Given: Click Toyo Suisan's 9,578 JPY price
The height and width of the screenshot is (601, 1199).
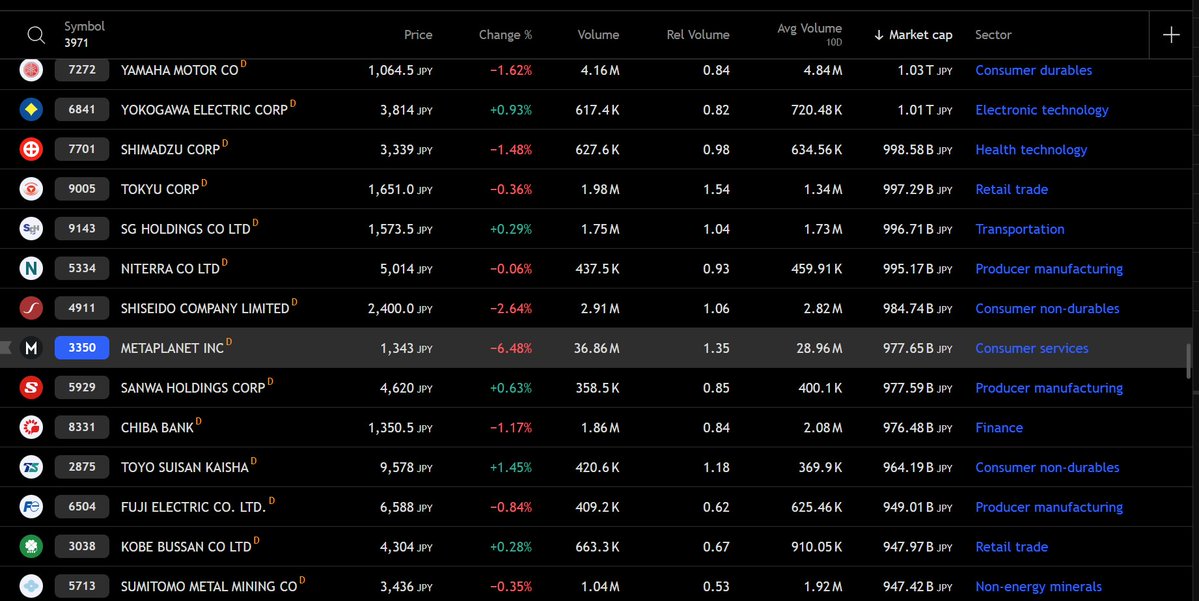Looking at the screenshot, I should coord(406,468).
